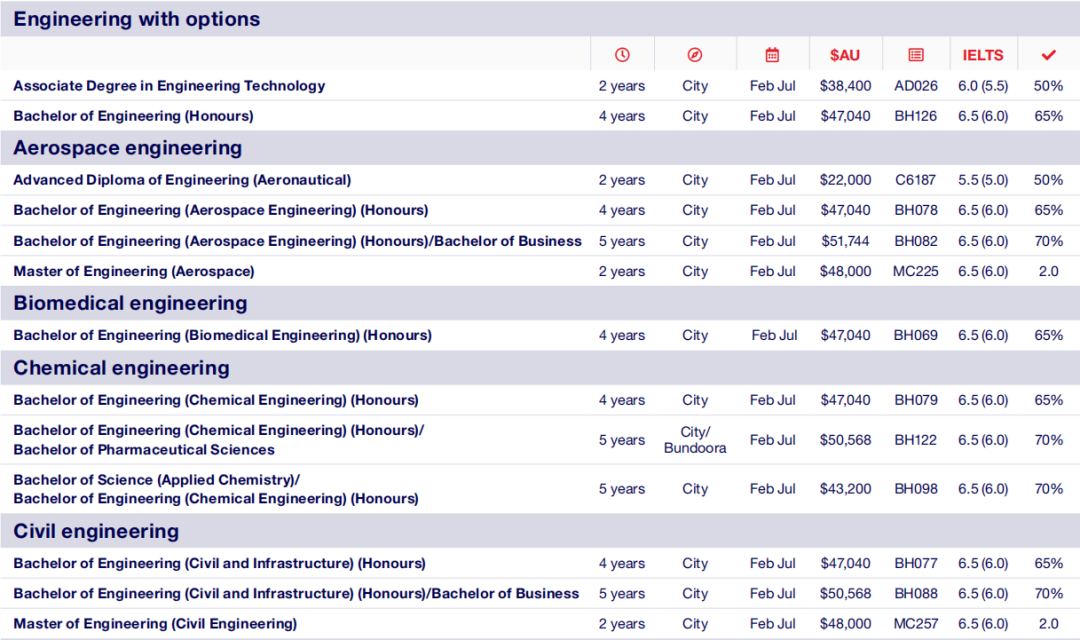This screenshot has width=1080, height=640.
Task: Click the 2.0 score in MC257 row
Action: click(1048, 624)
